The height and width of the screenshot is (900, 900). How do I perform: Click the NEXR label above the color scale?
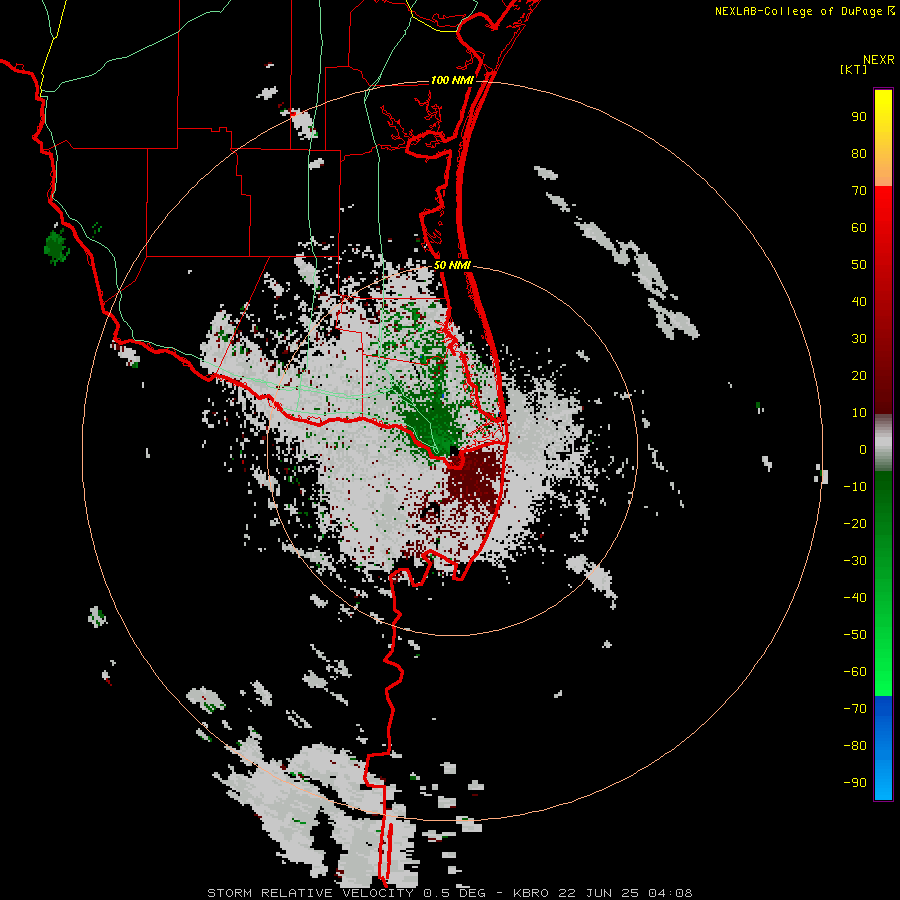coord(878,60)
